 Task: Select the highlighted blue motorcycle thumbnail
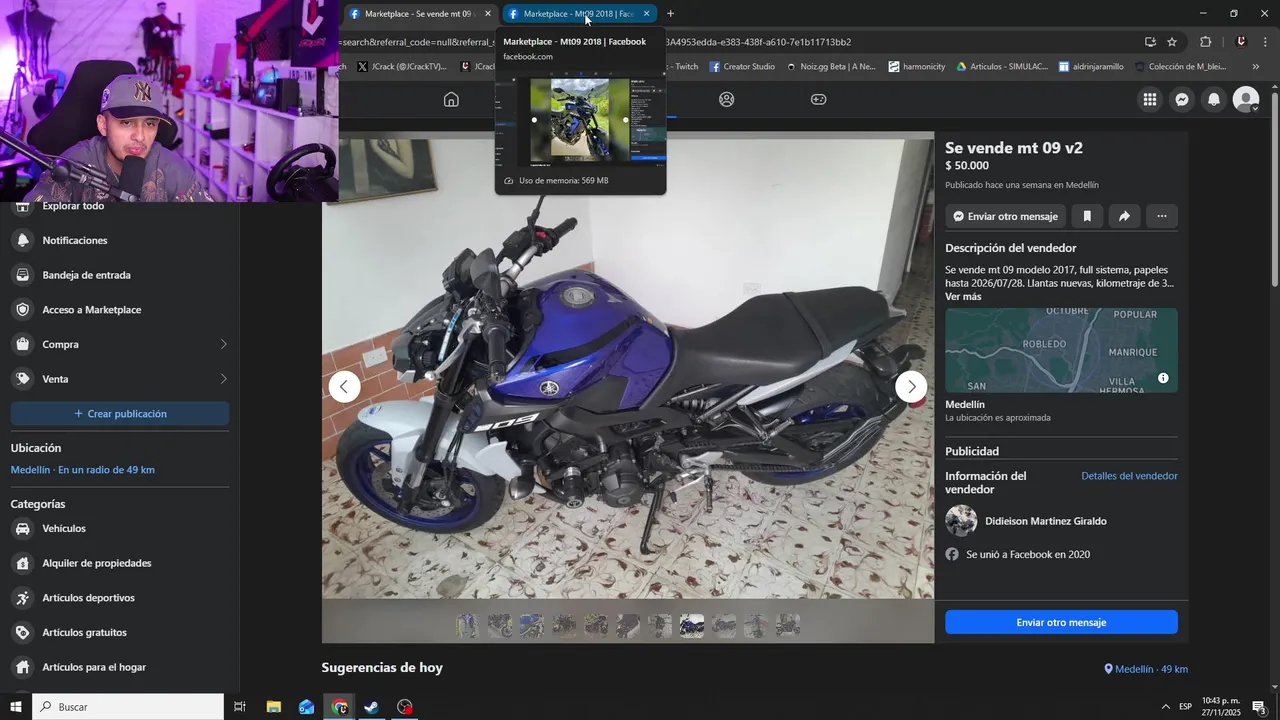[x=692, y=626]
